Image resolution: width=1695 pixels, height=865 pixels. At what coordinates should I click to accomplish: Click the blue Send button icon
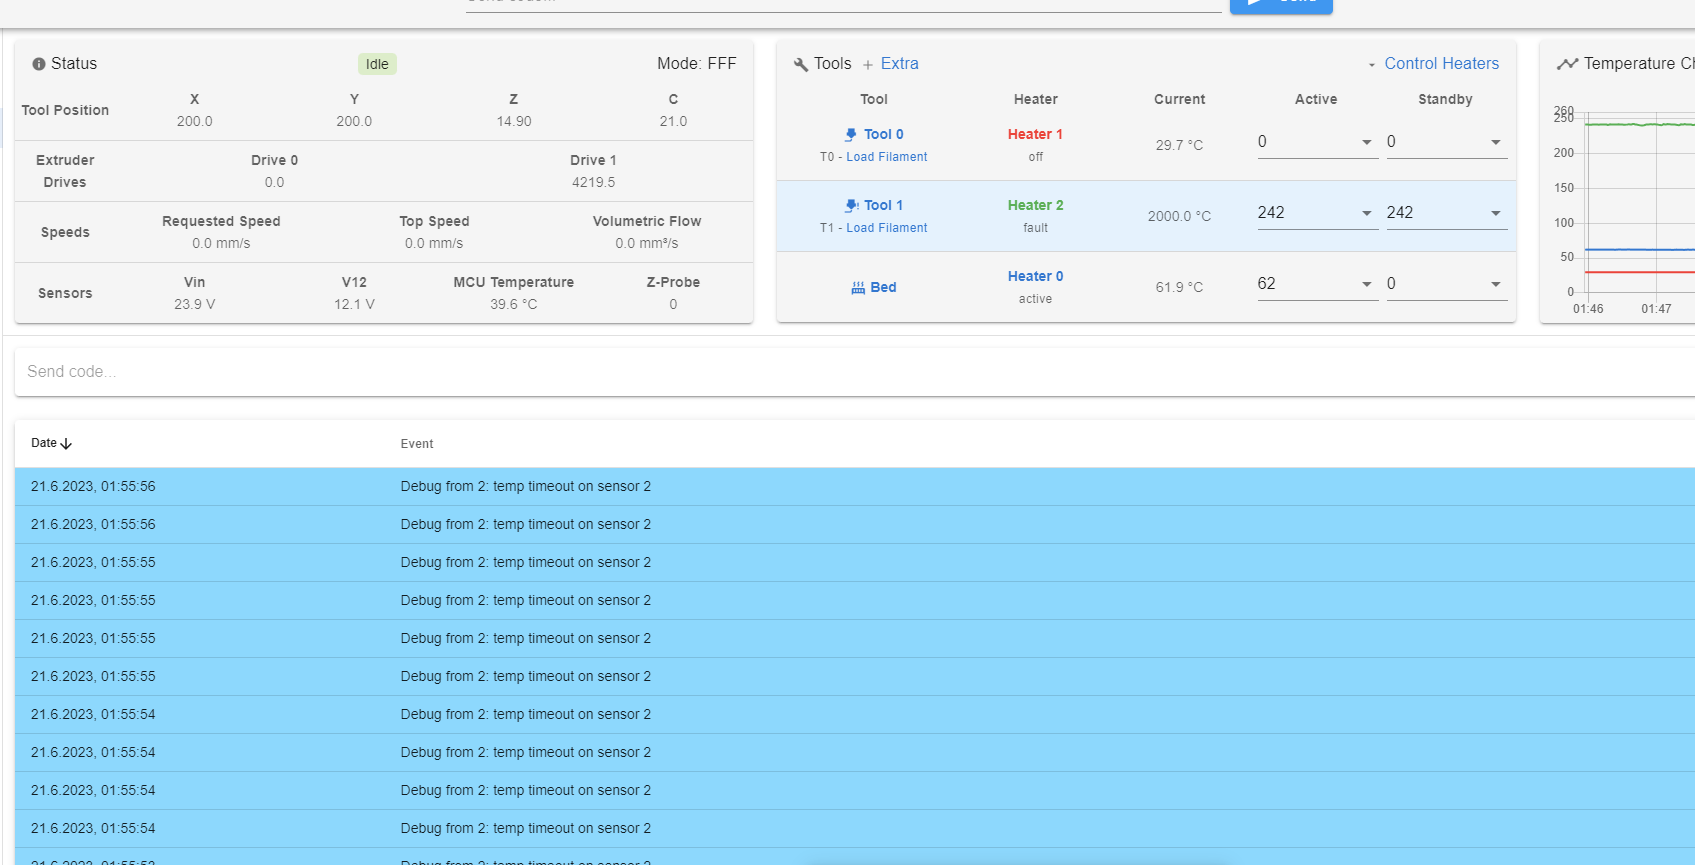[1256, 3]
